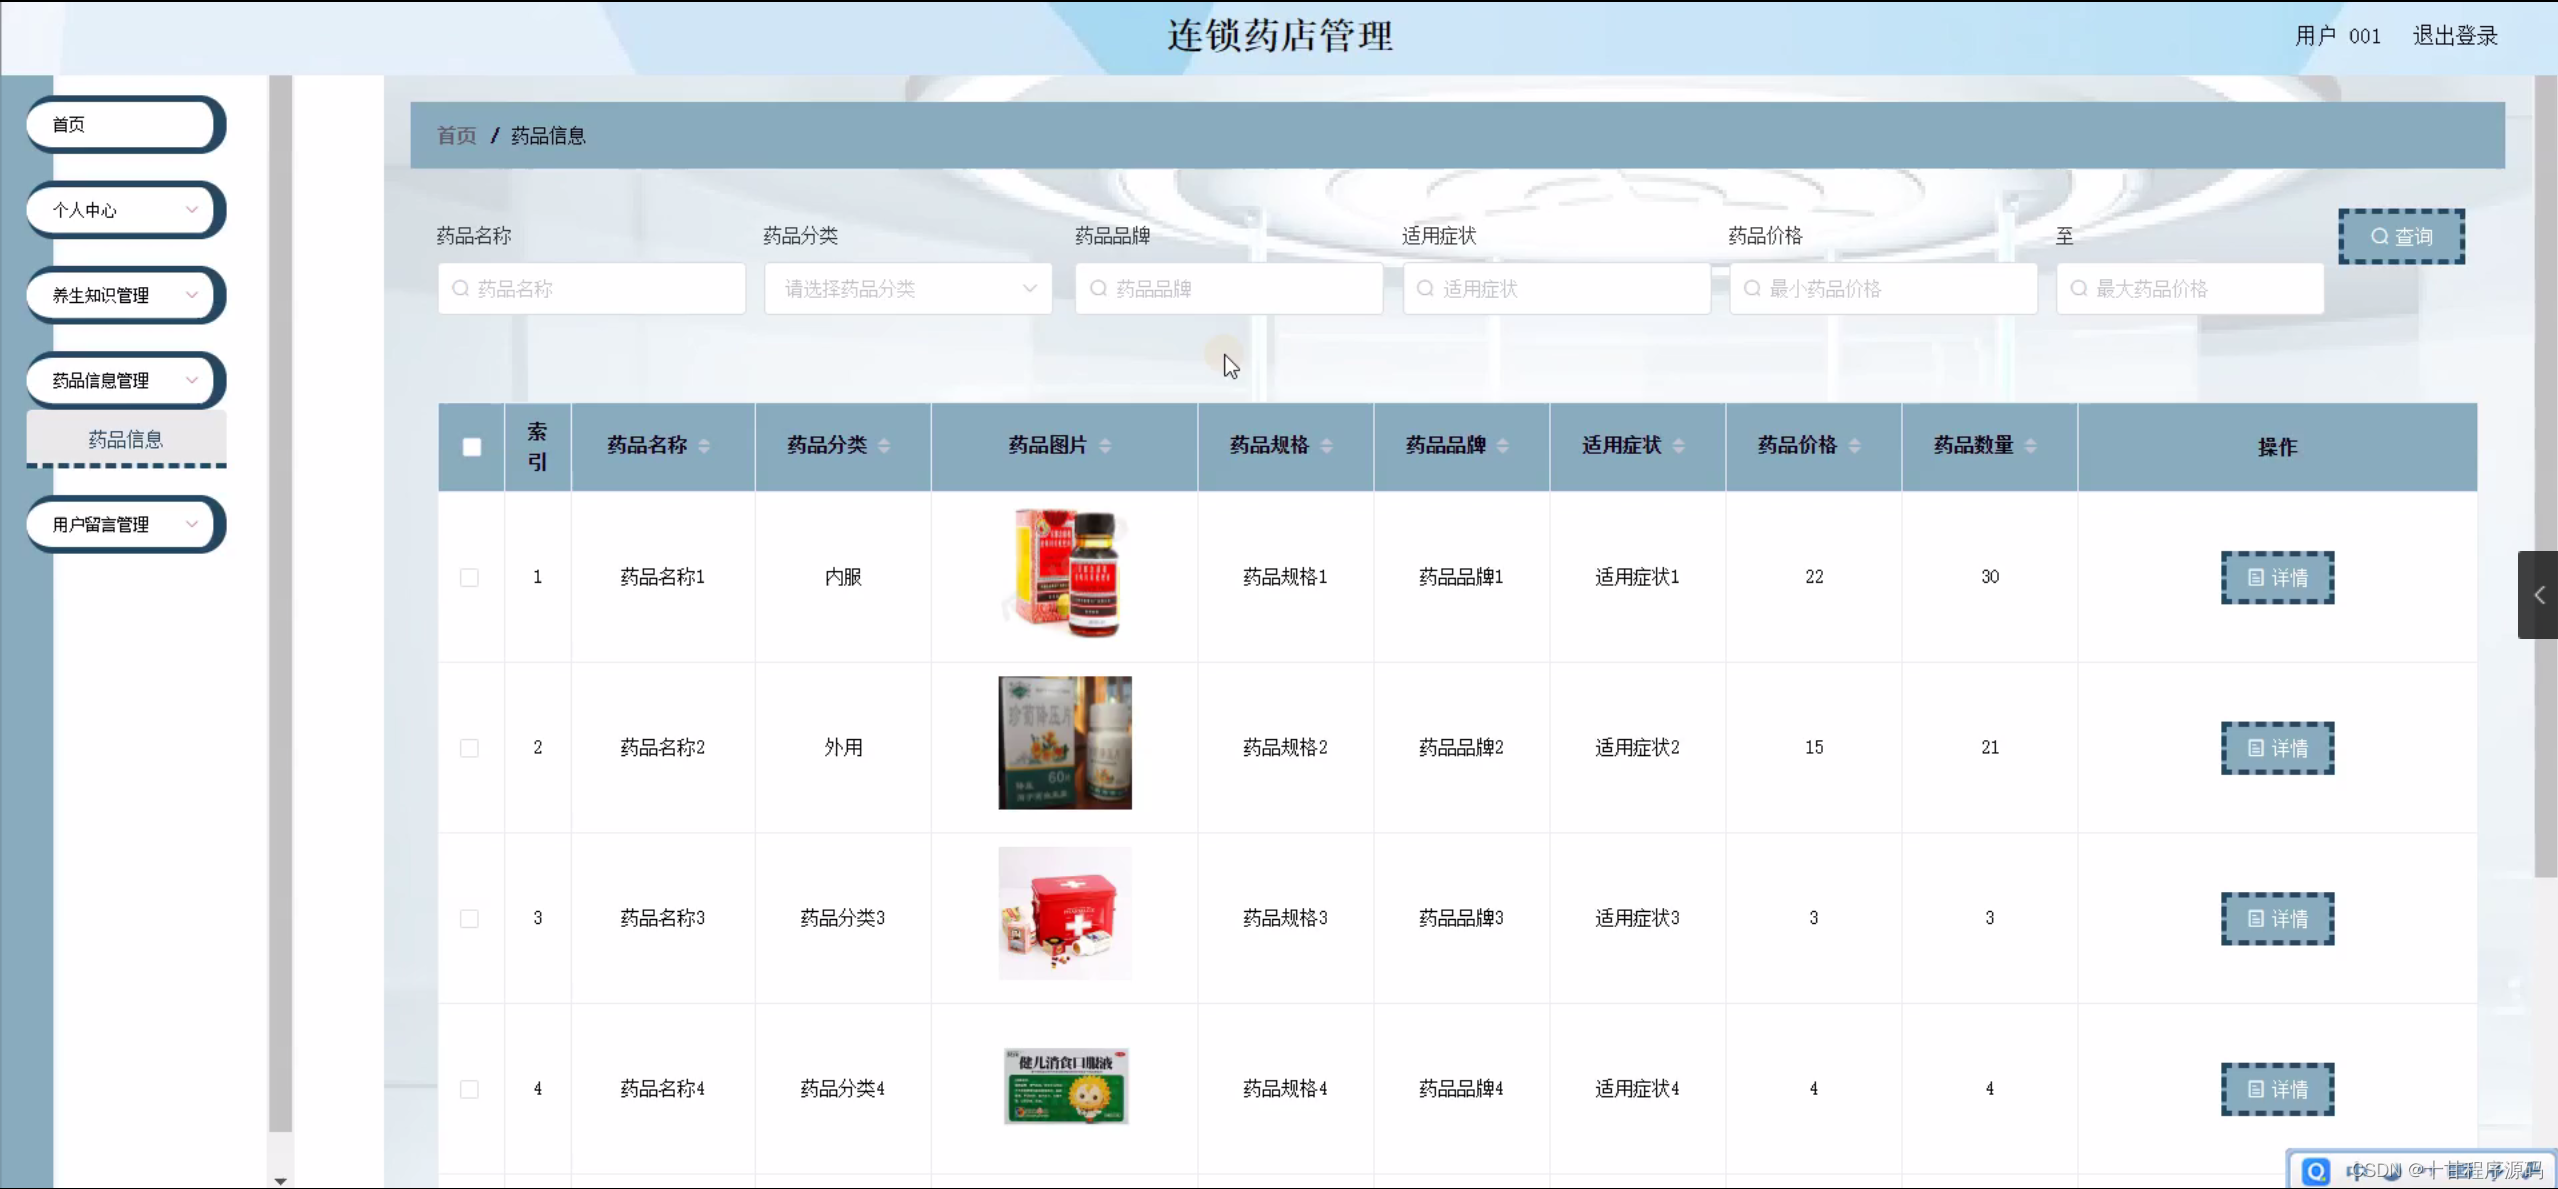Select 药品信息 in the sidebar
The height and width of the screenshot is (1189, 2558).
click(126, 439)
